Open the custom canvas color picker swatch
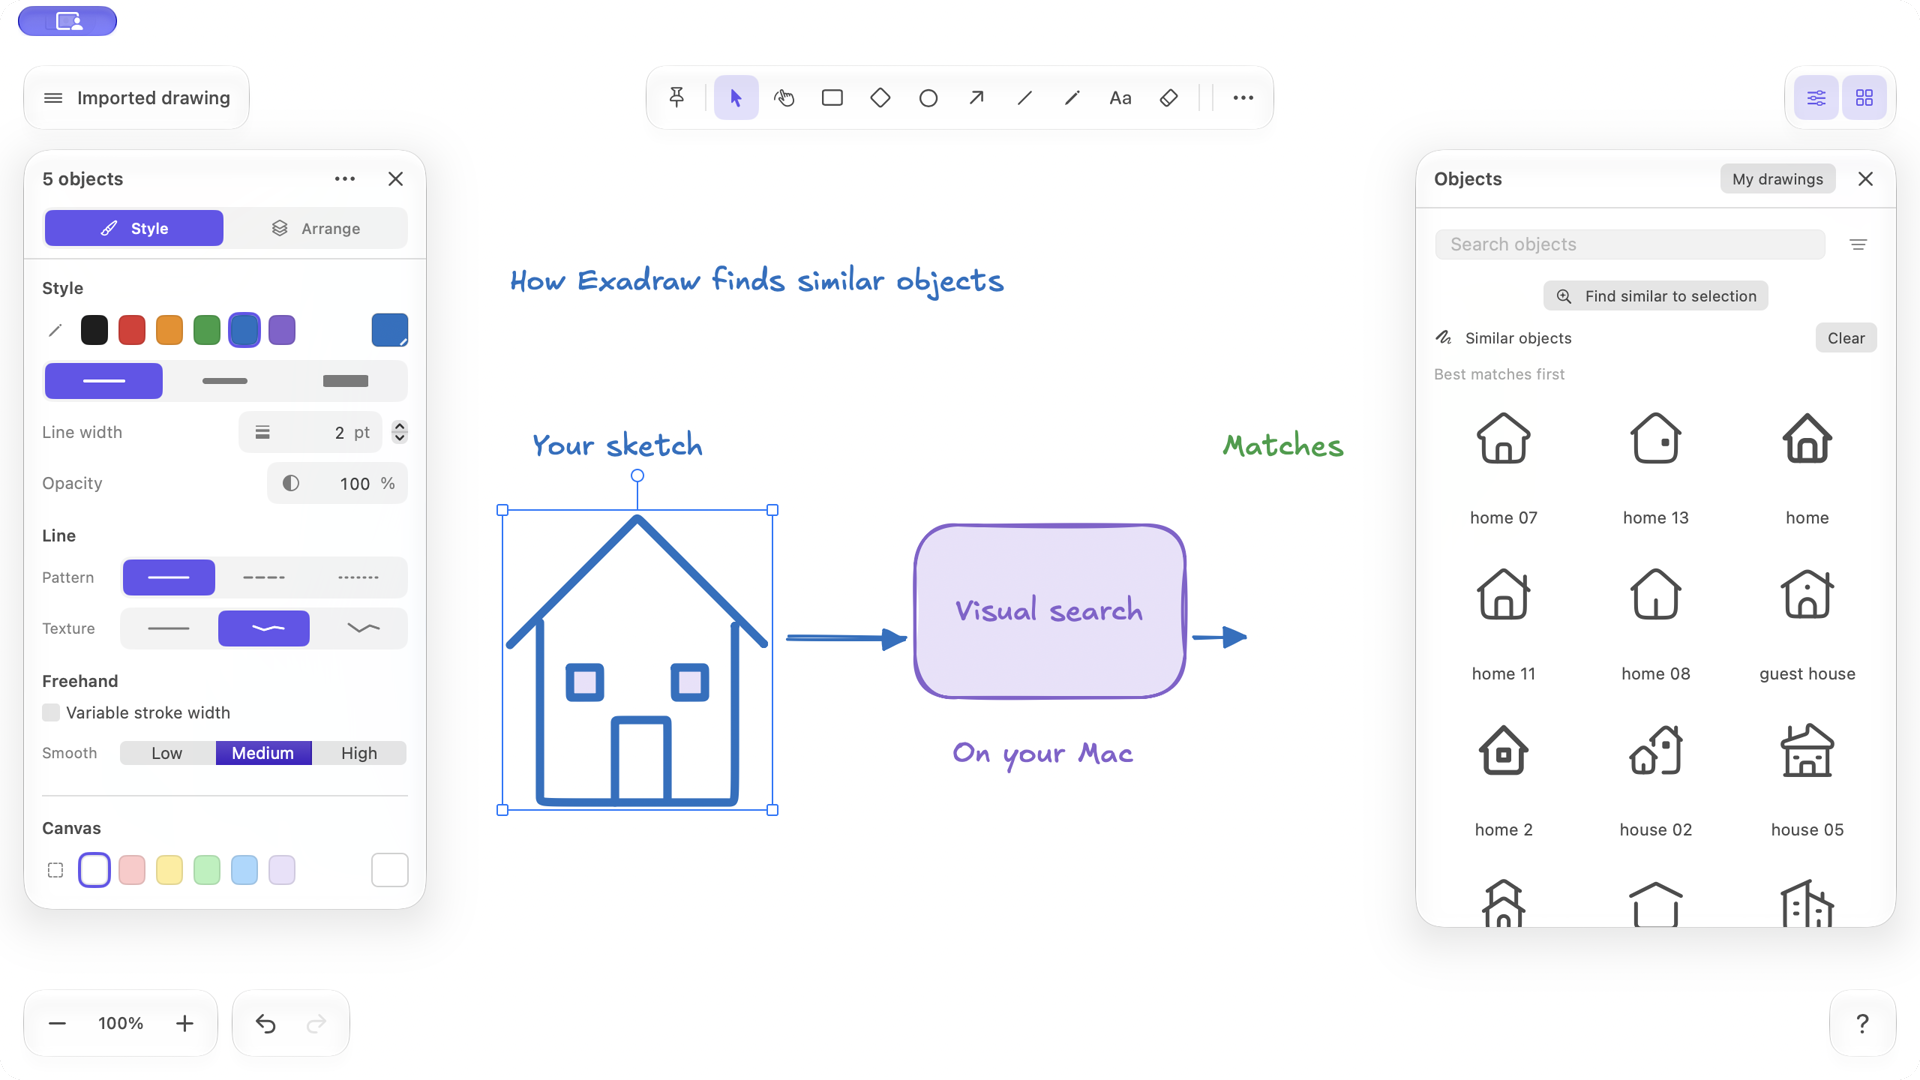This screenshot has width=1920, height=1080. click(390, 870)
